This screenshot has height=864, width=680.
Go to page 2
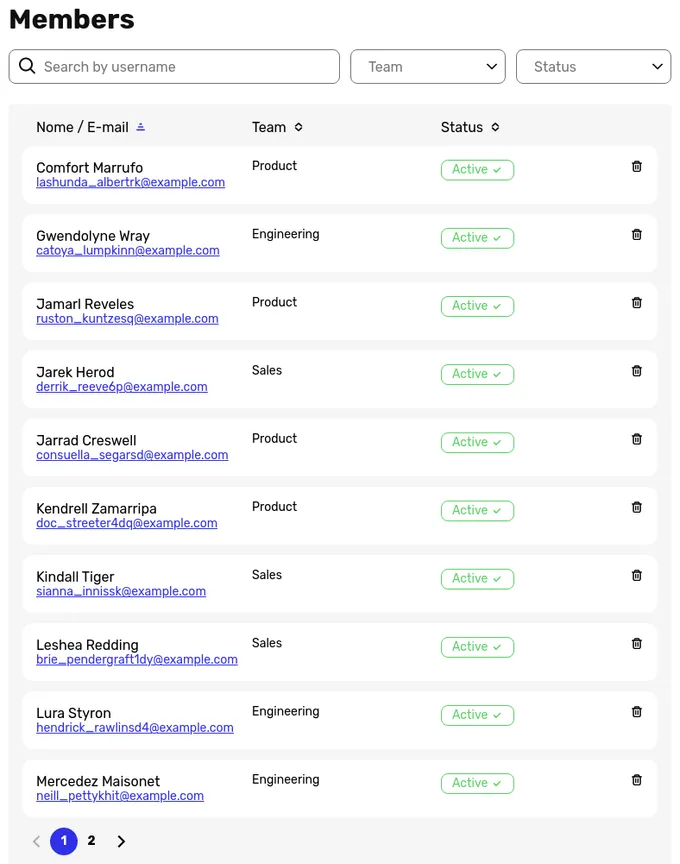(91, 841)
